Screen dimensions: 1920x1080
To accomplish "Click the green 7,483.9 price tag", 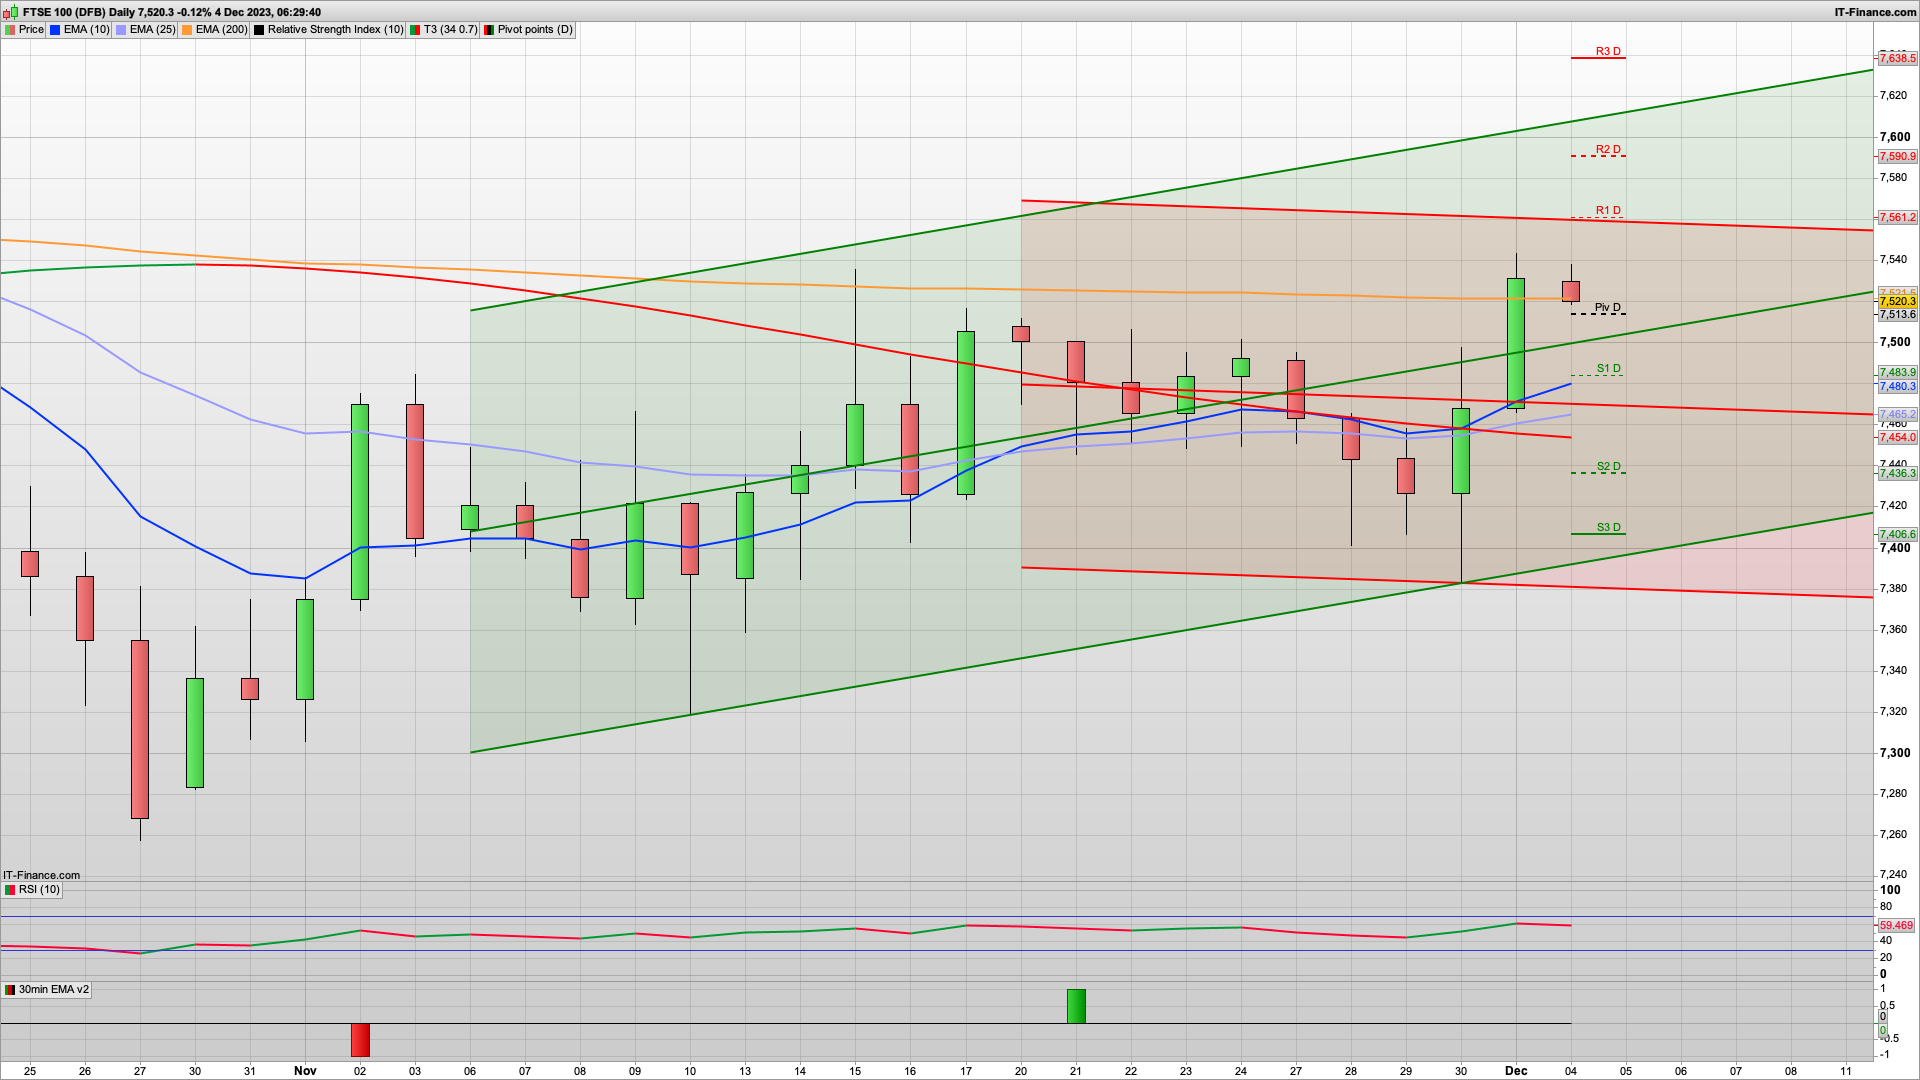I will (x=1897, y=373).
